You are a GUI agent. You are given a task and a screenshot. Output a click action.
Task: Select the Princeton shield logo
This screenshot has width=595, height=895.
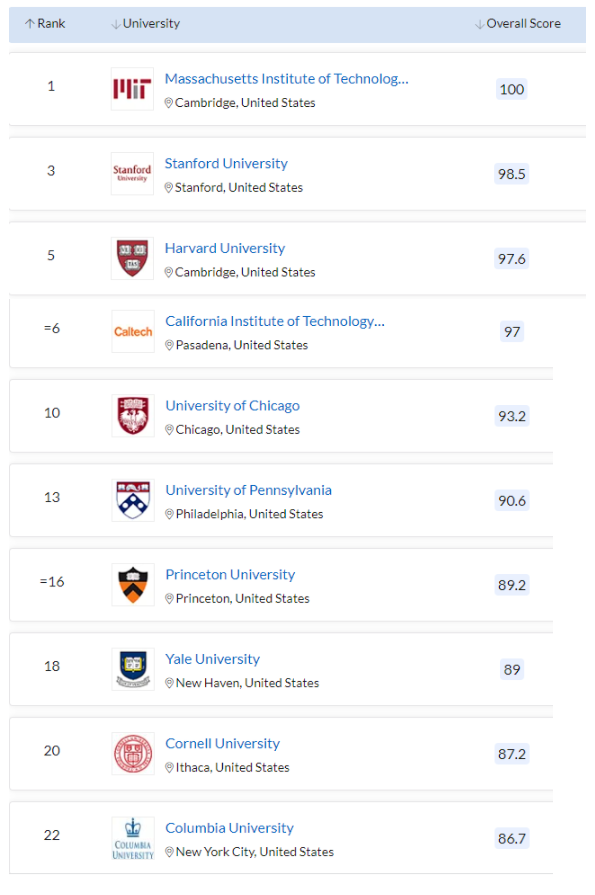tap(132, 584)
